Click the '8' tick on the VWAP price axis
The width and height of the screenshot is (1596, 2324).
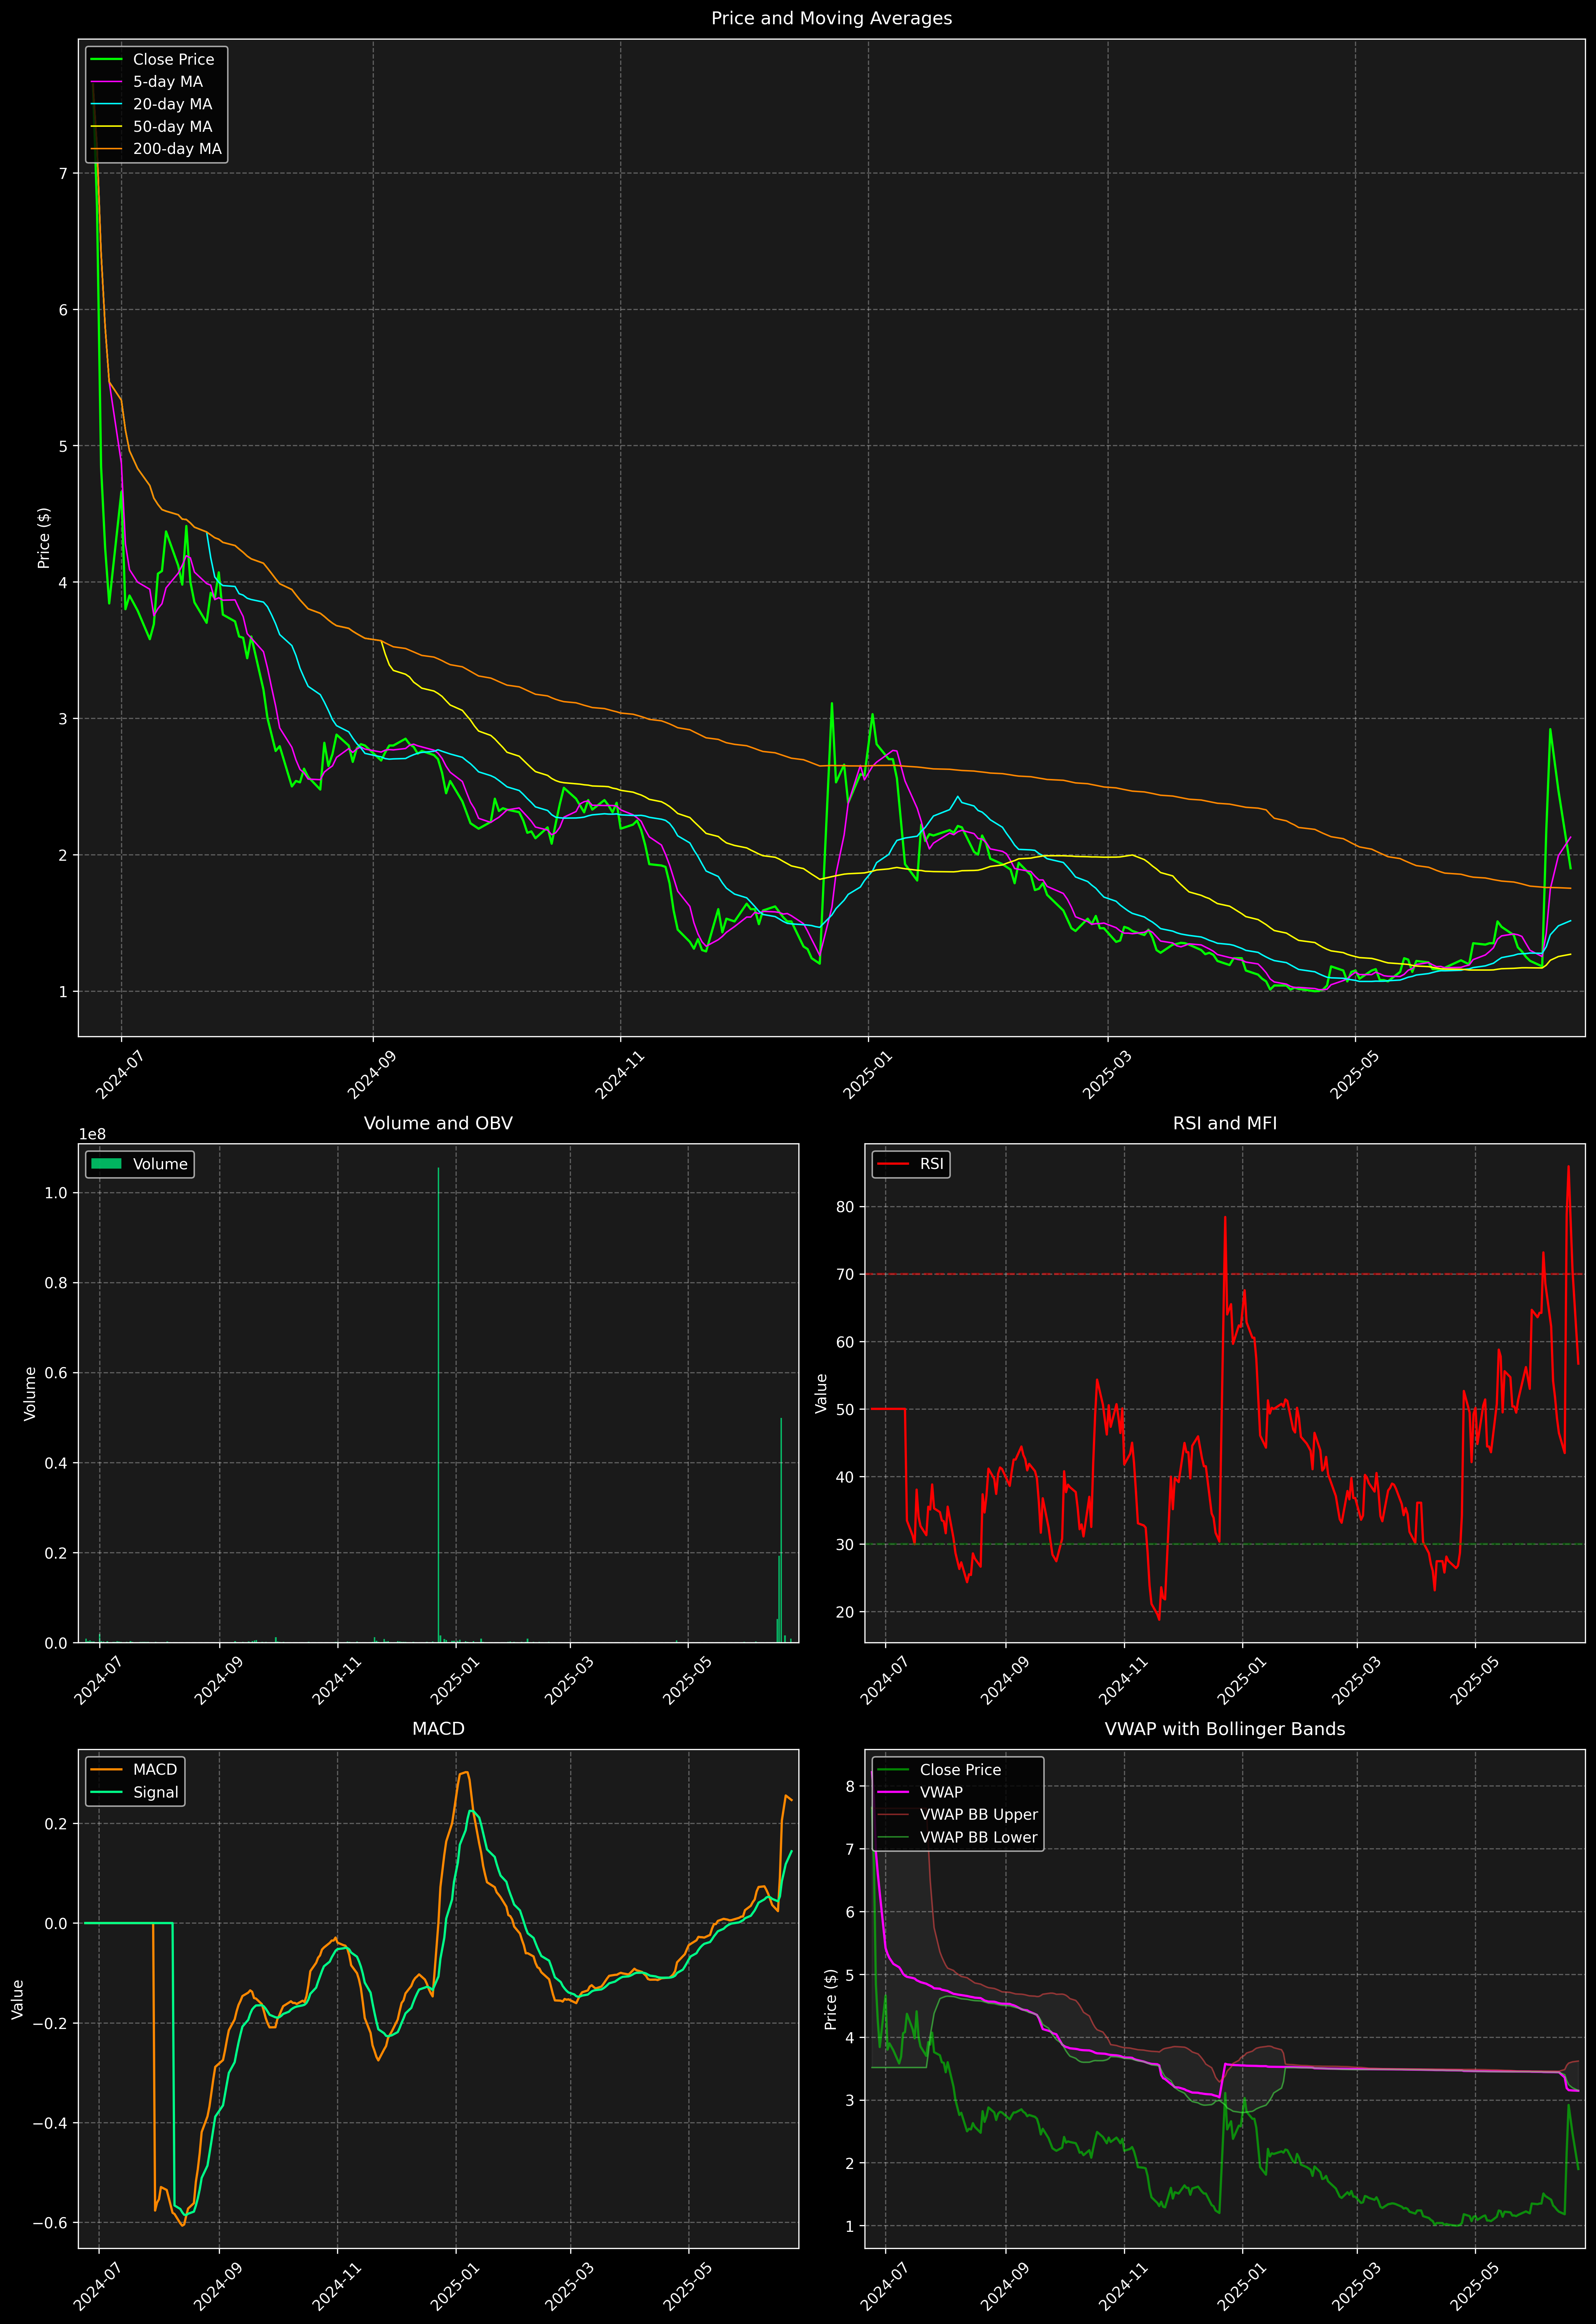tap(850, 1787)
